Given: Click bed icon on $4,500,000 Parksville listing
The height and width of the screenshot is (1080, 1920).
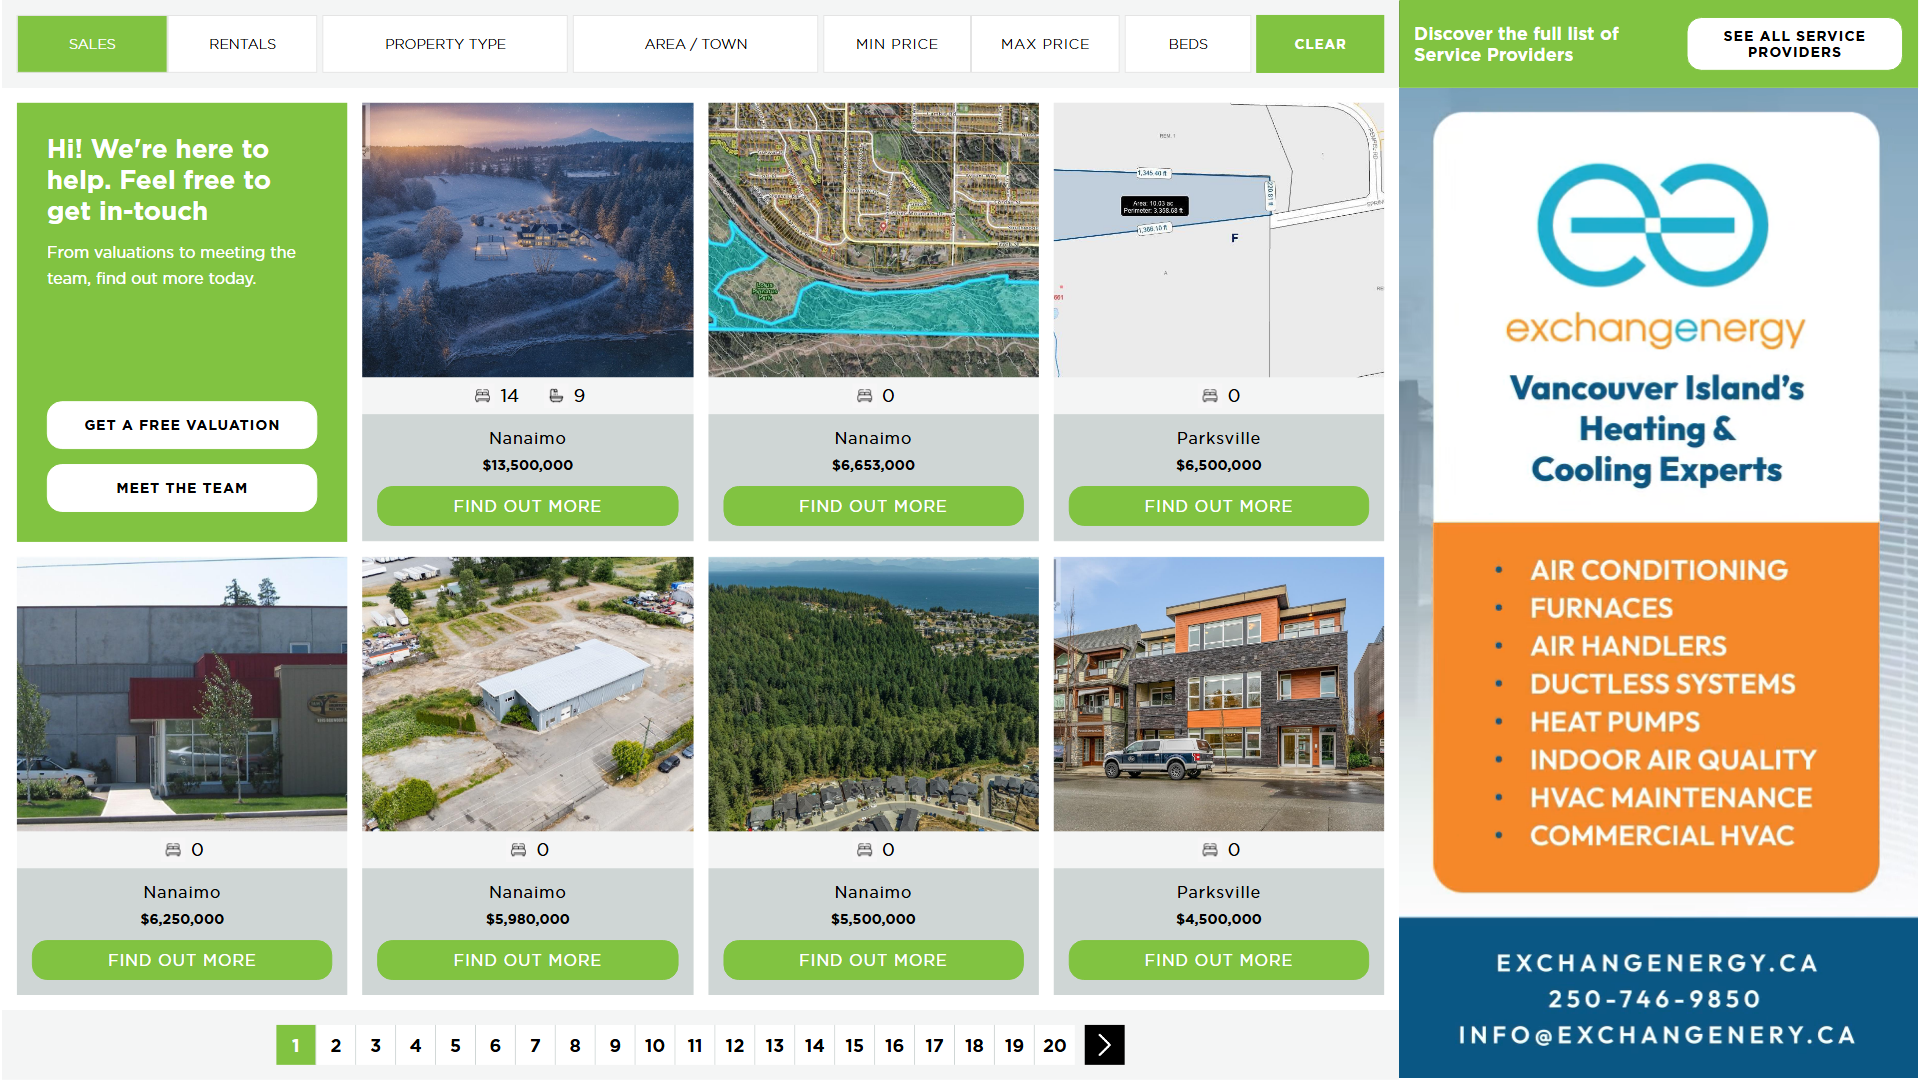Looking at the screenshot, I should coord(1209,850).
